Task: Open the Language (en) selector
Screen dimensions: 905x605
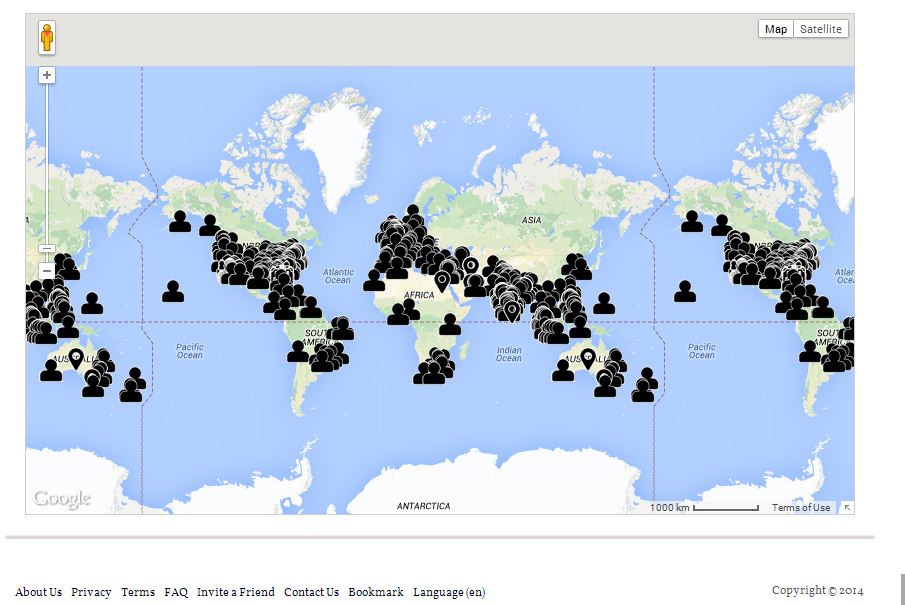Action: pos(449,592)
